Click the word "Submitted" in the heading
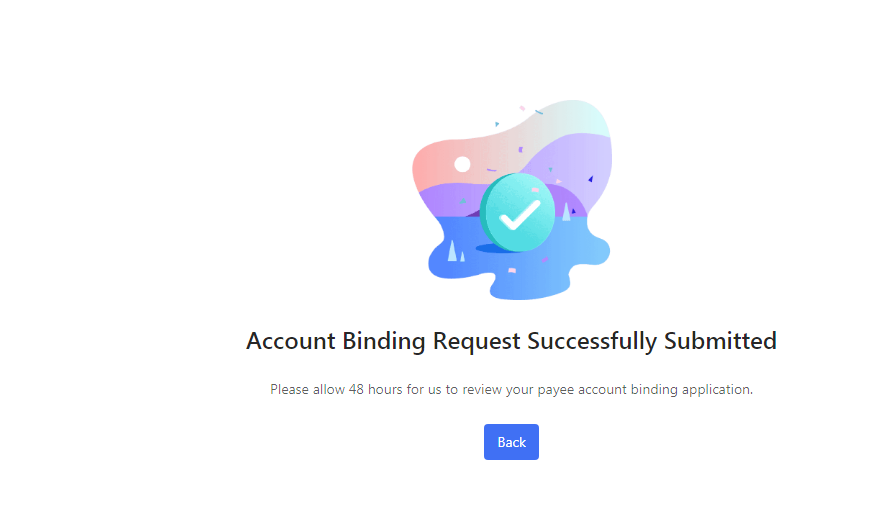The height and width of the screenshot is (521, 876). 720,341
